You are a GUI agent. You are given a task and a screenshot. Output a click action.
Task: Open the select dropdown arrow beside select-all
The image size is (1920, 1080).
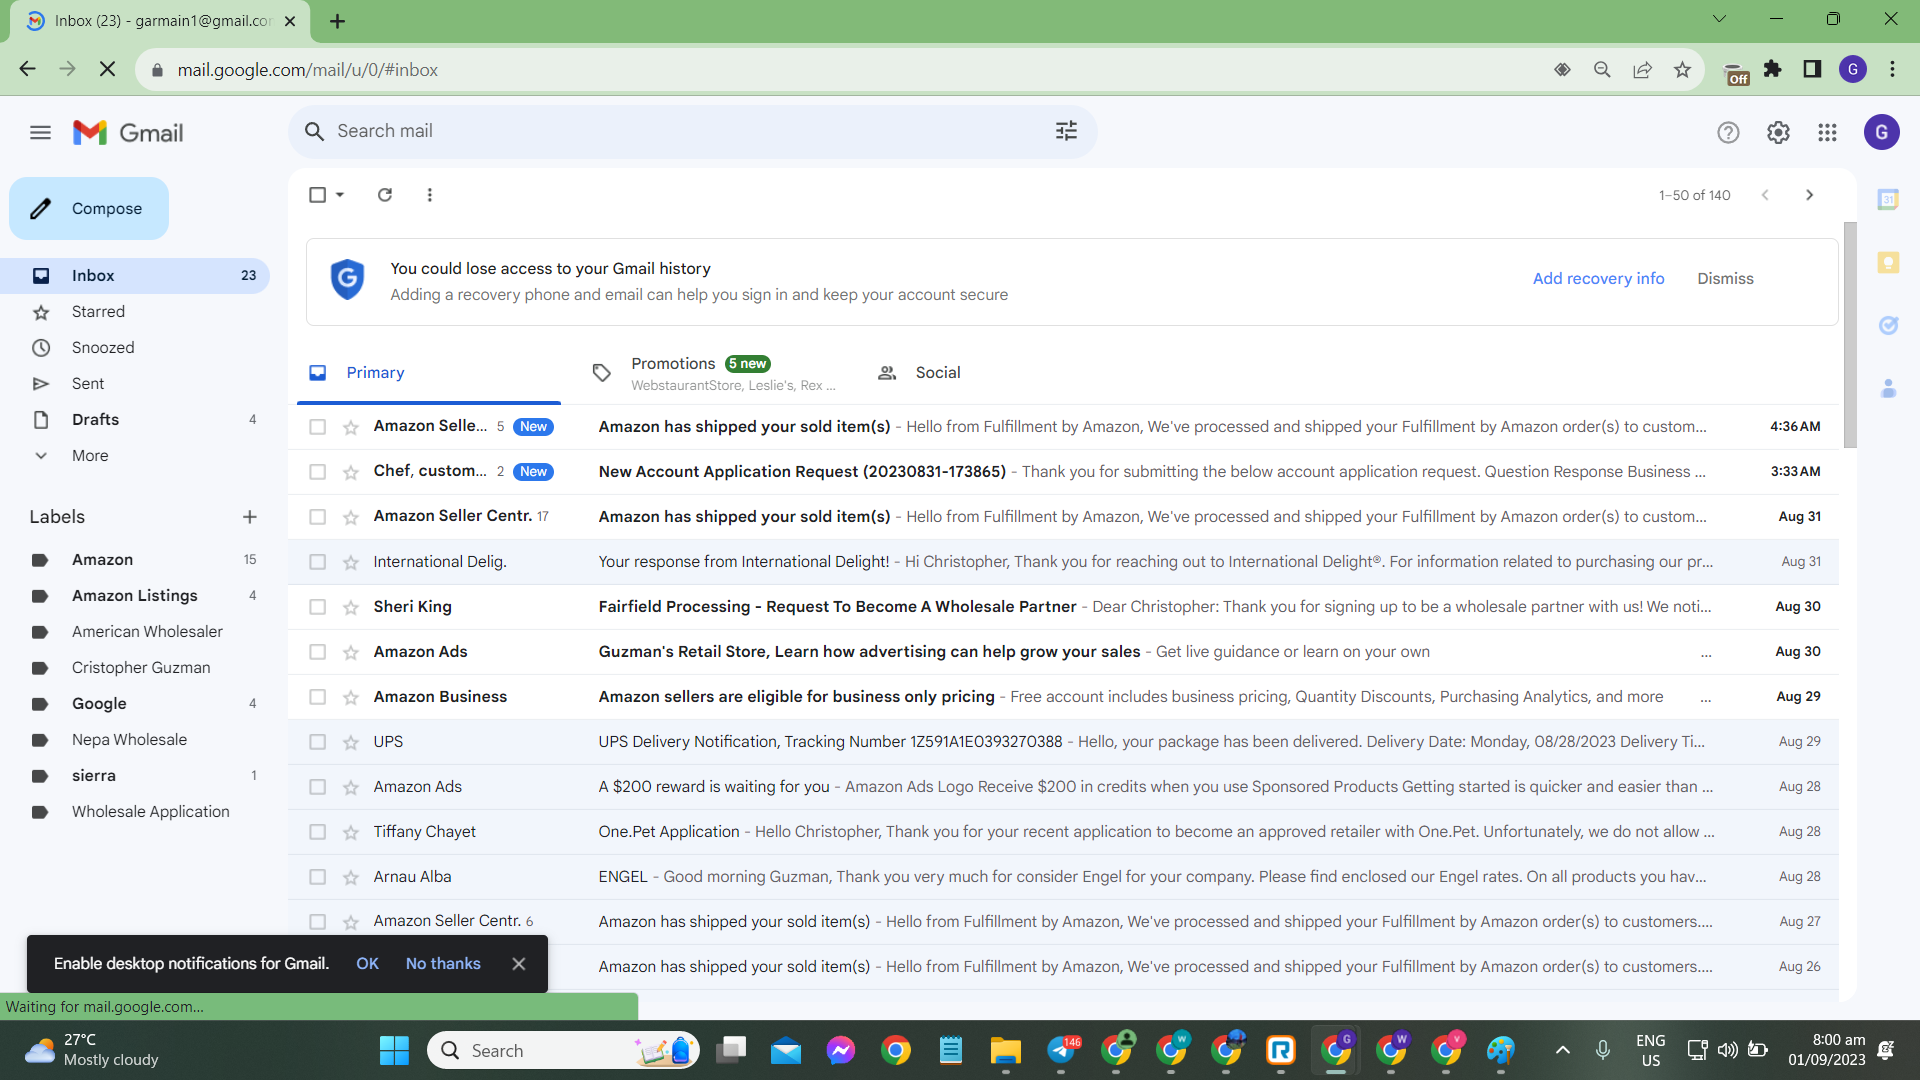coord(340,195)
